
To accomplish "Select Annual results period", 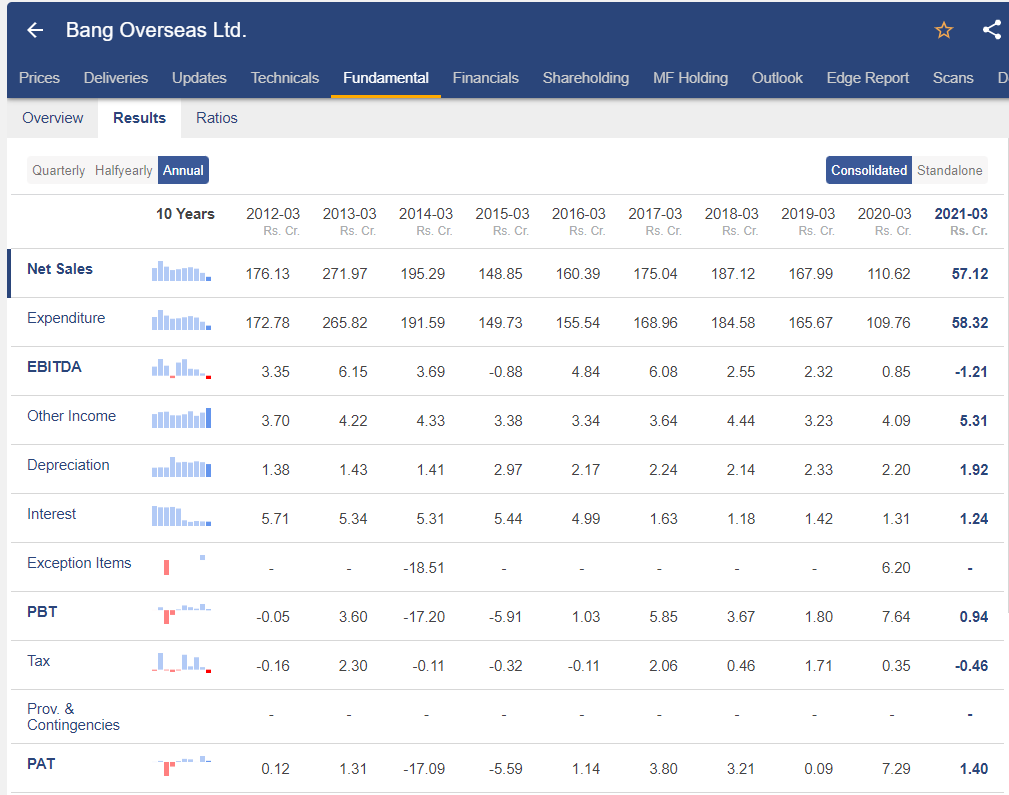I will 183,170.
